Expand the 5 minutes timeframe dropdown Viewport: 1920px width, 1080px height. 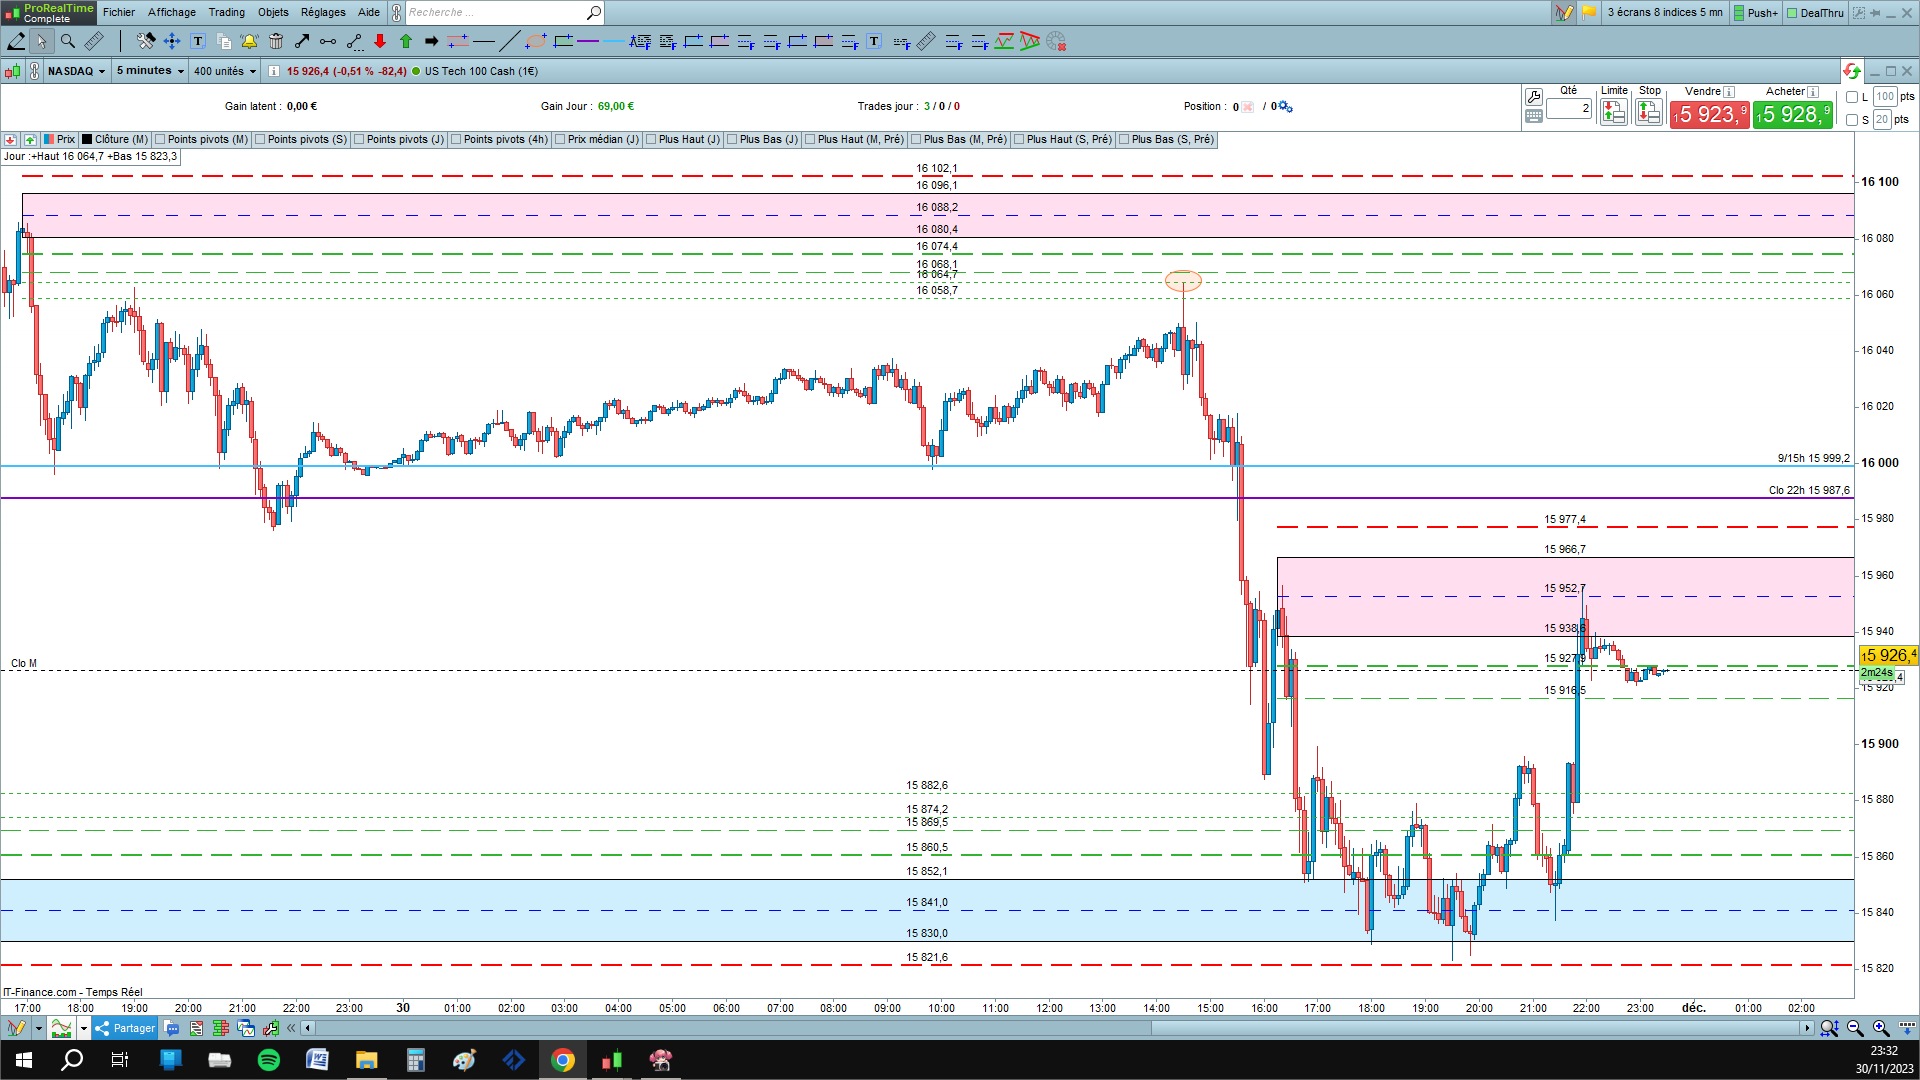(150, 71)
